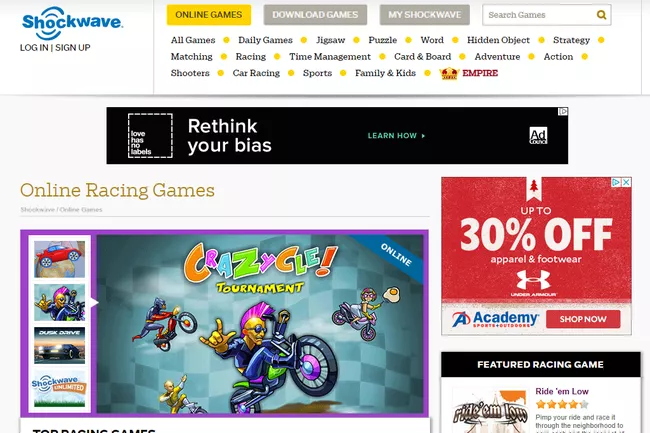Close the Under Armour ad X icon

(x=626, y=182)
